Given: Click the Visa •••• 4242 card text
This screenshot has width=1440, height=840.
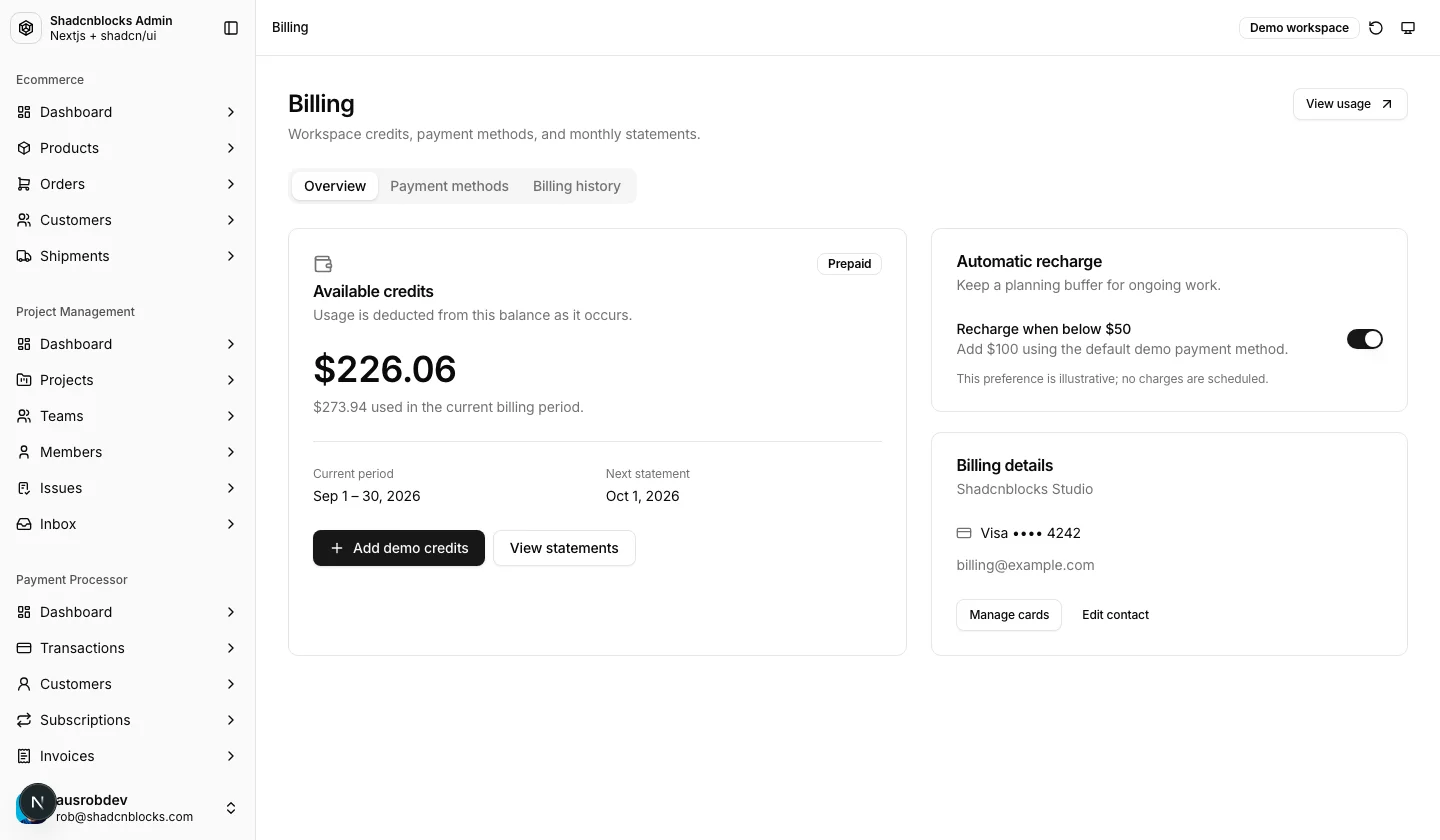Looking at the screenshot, I should click(1030, 533).
